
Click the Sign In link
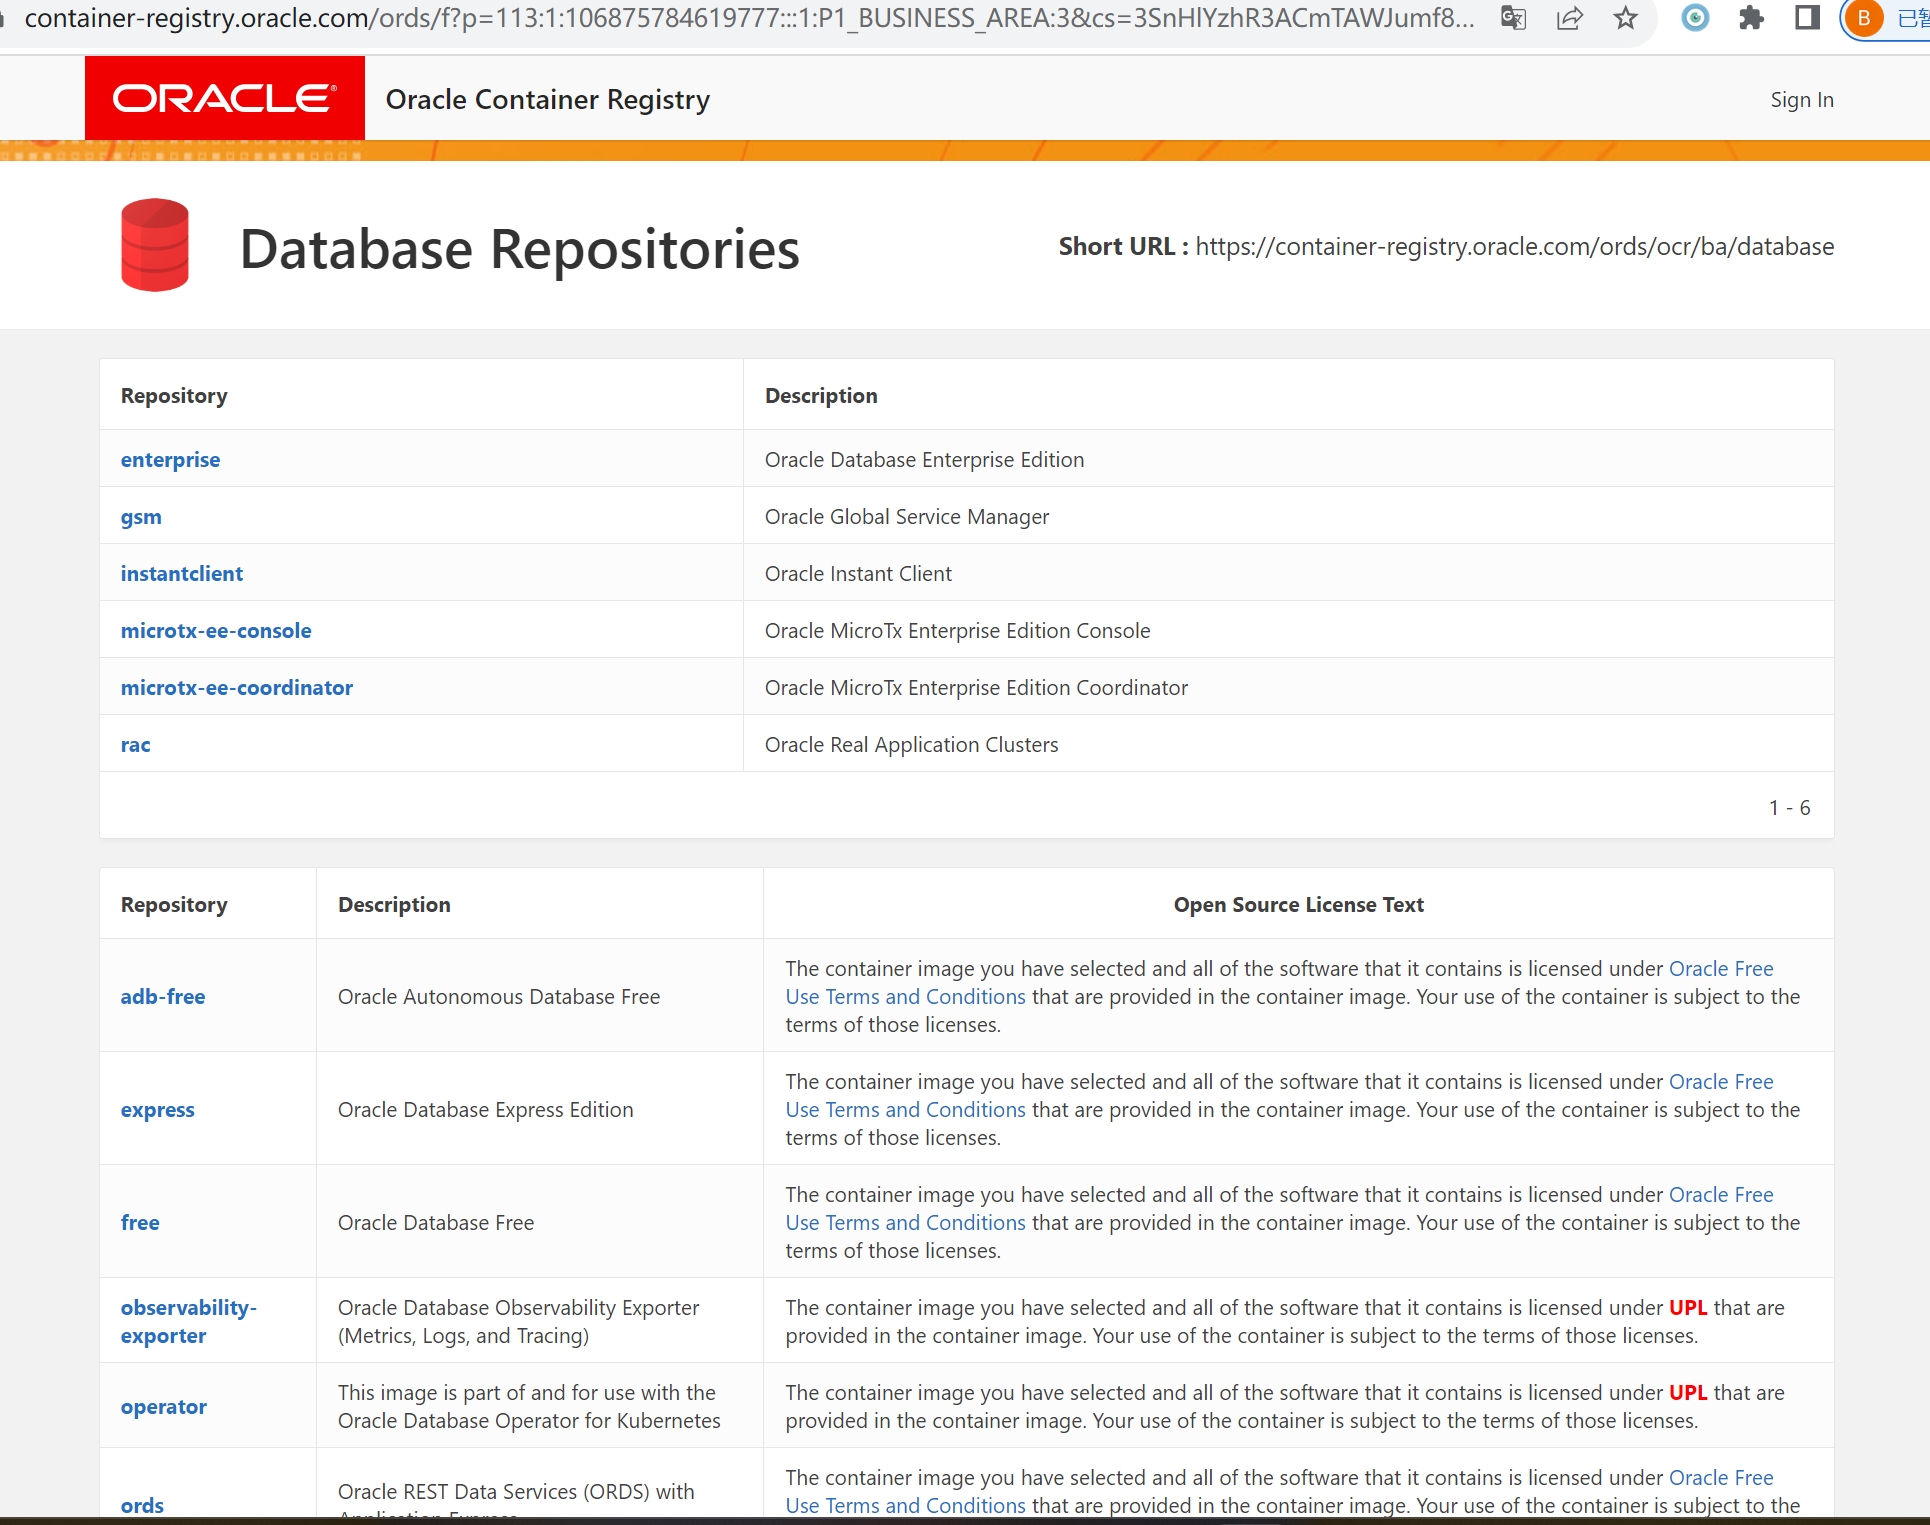(x=1801, y=99)
